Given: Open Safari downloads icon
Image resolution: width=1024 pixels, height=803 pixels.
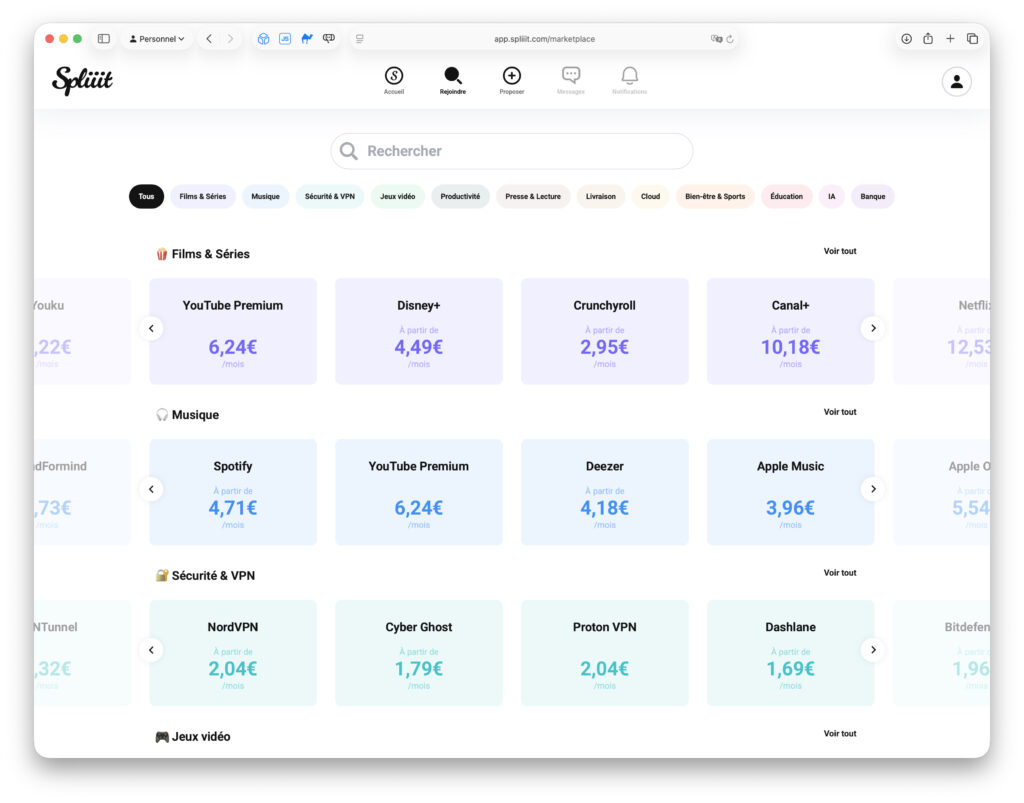Looking at the screenshot, I should (x=906, y=39).
